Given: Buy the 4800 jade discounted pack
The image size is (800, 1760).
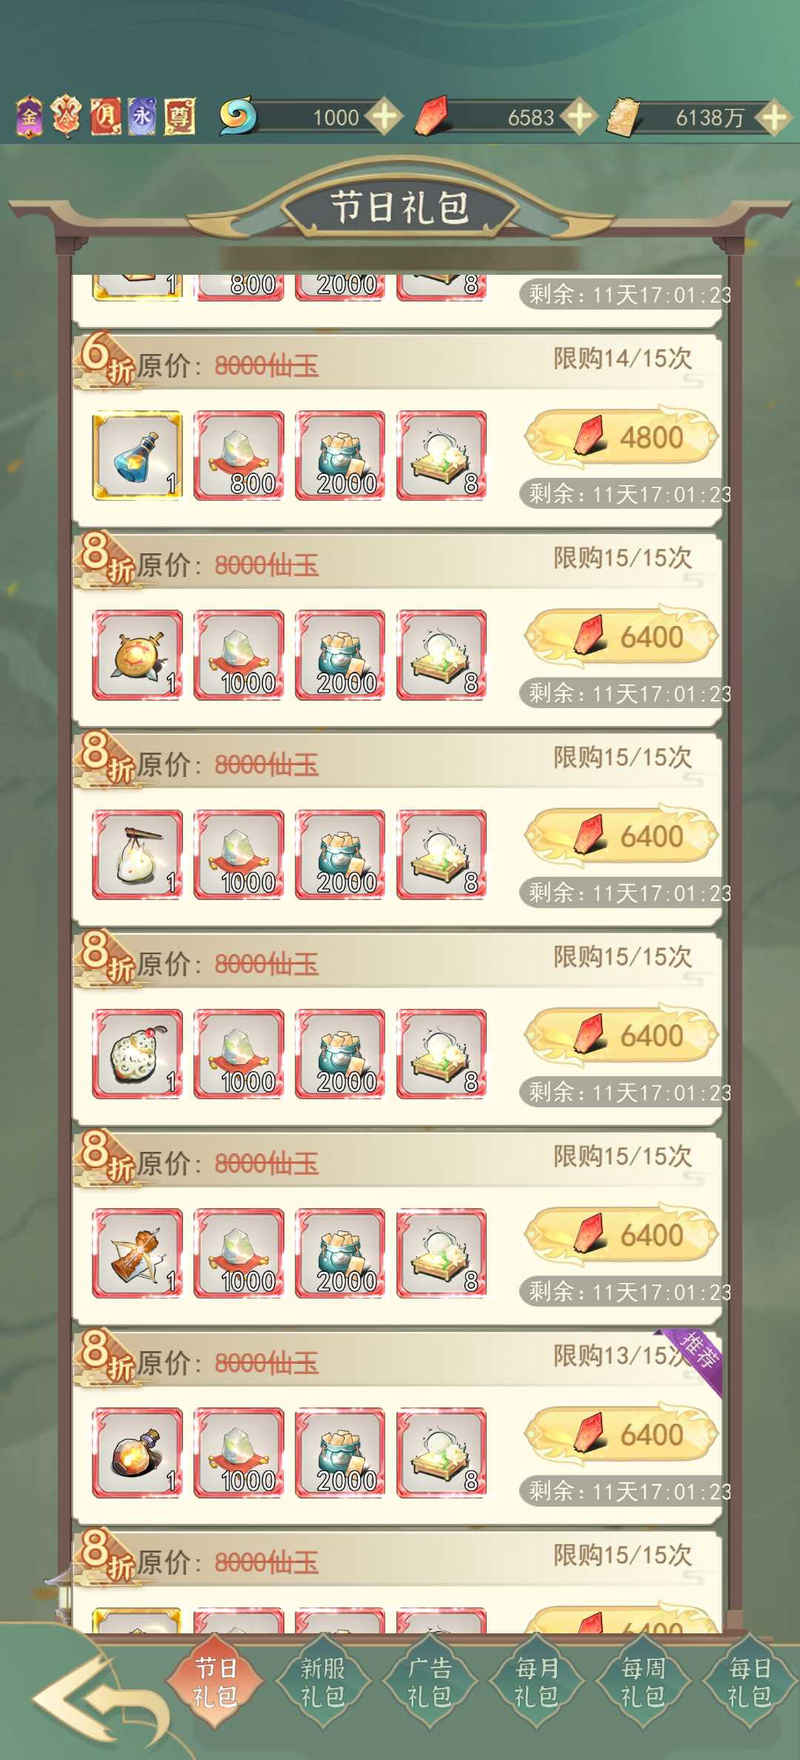Looking at the screenshot, I should (622, 438).
